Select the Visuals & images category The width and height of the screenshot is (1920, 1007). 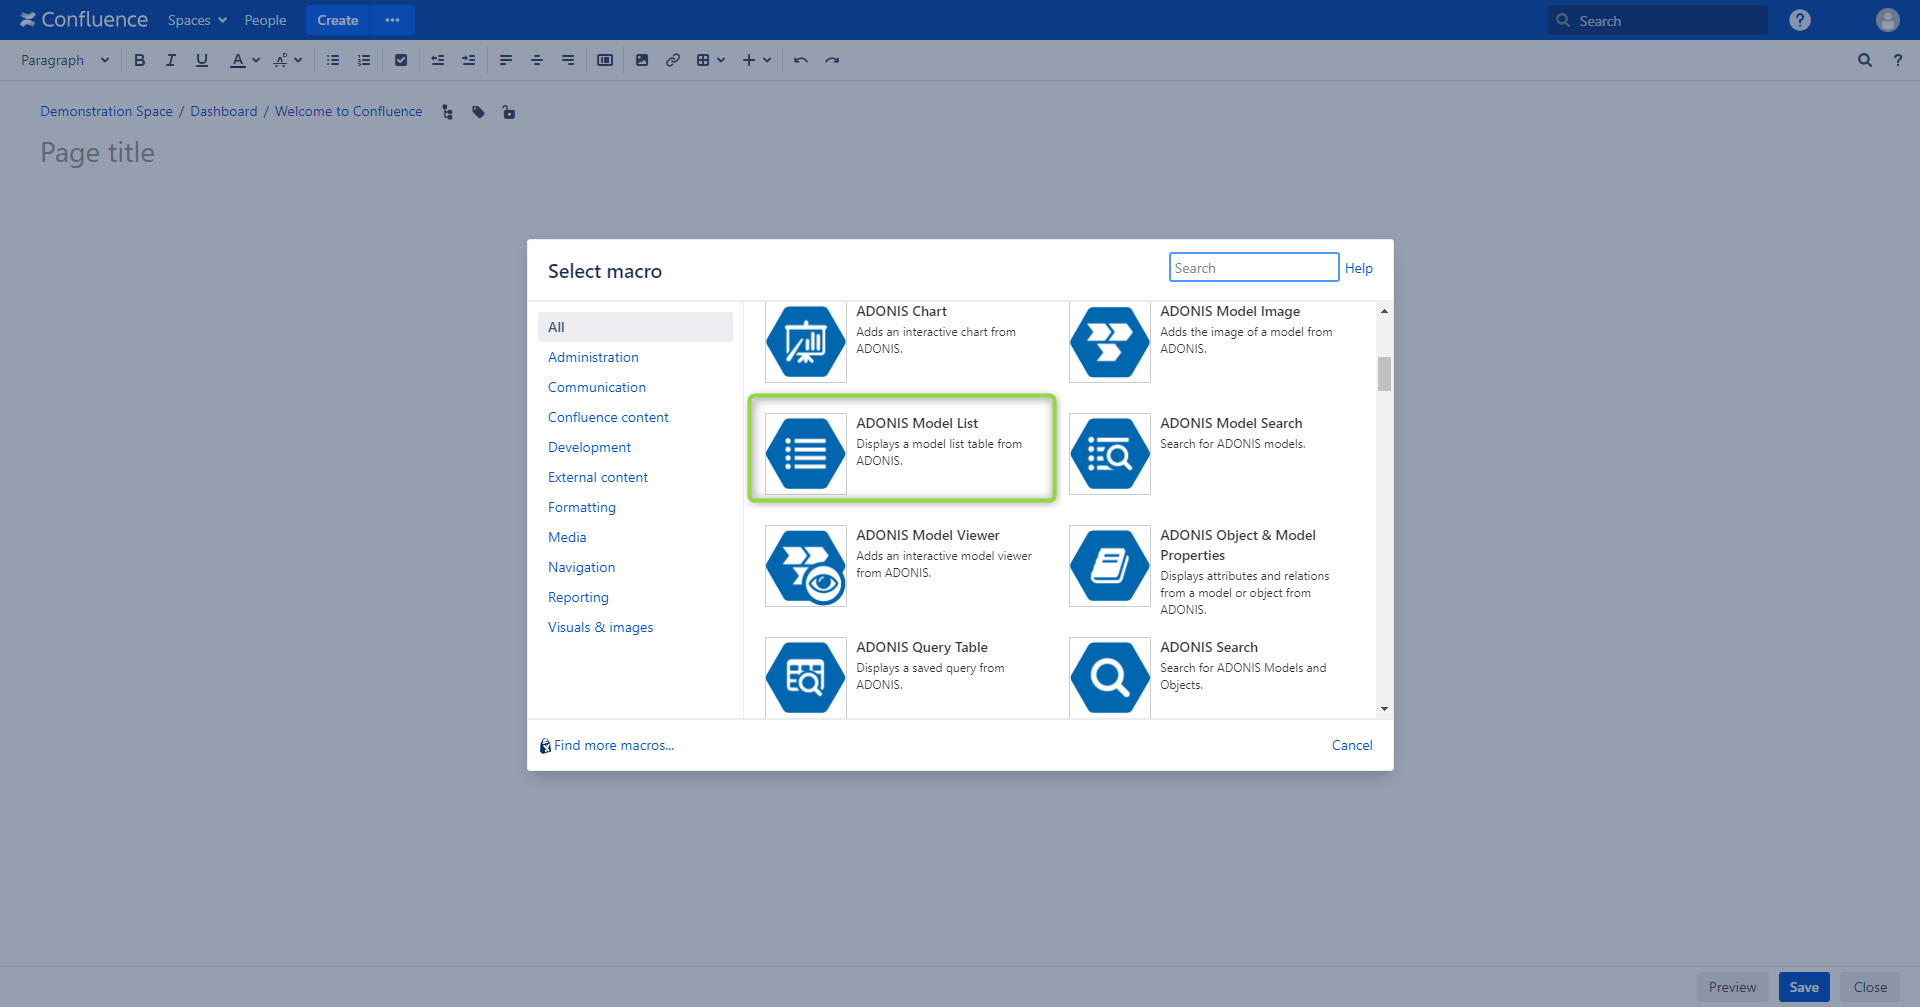coord(600,627)
